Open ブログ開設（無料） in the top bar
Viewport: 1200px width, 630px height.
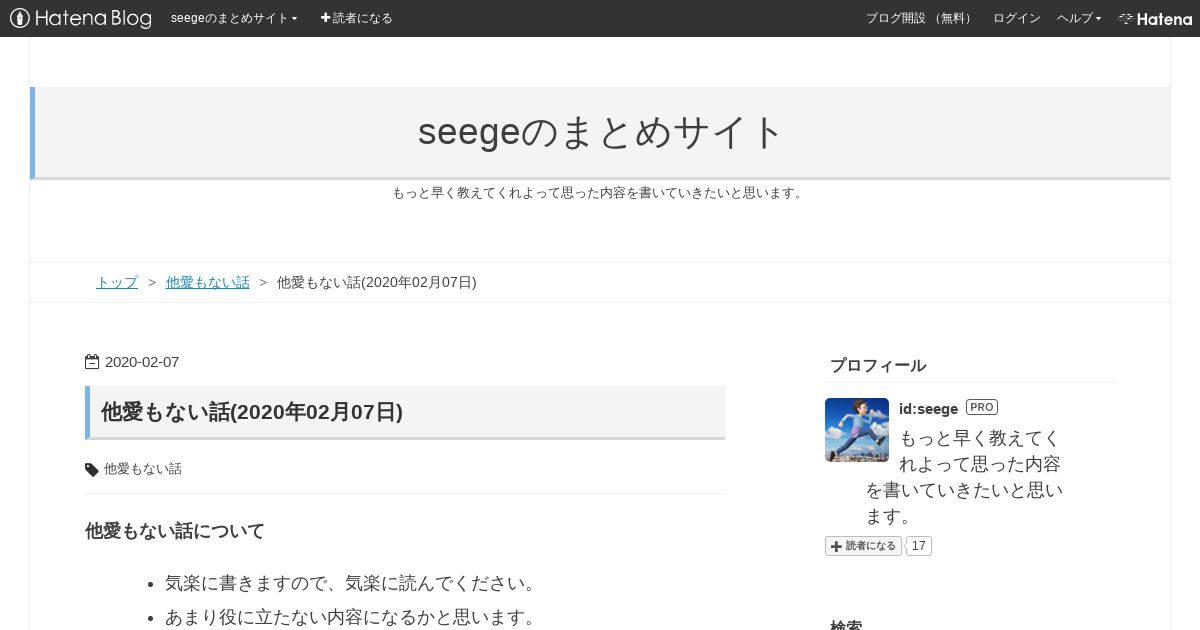tap(921, 18)
